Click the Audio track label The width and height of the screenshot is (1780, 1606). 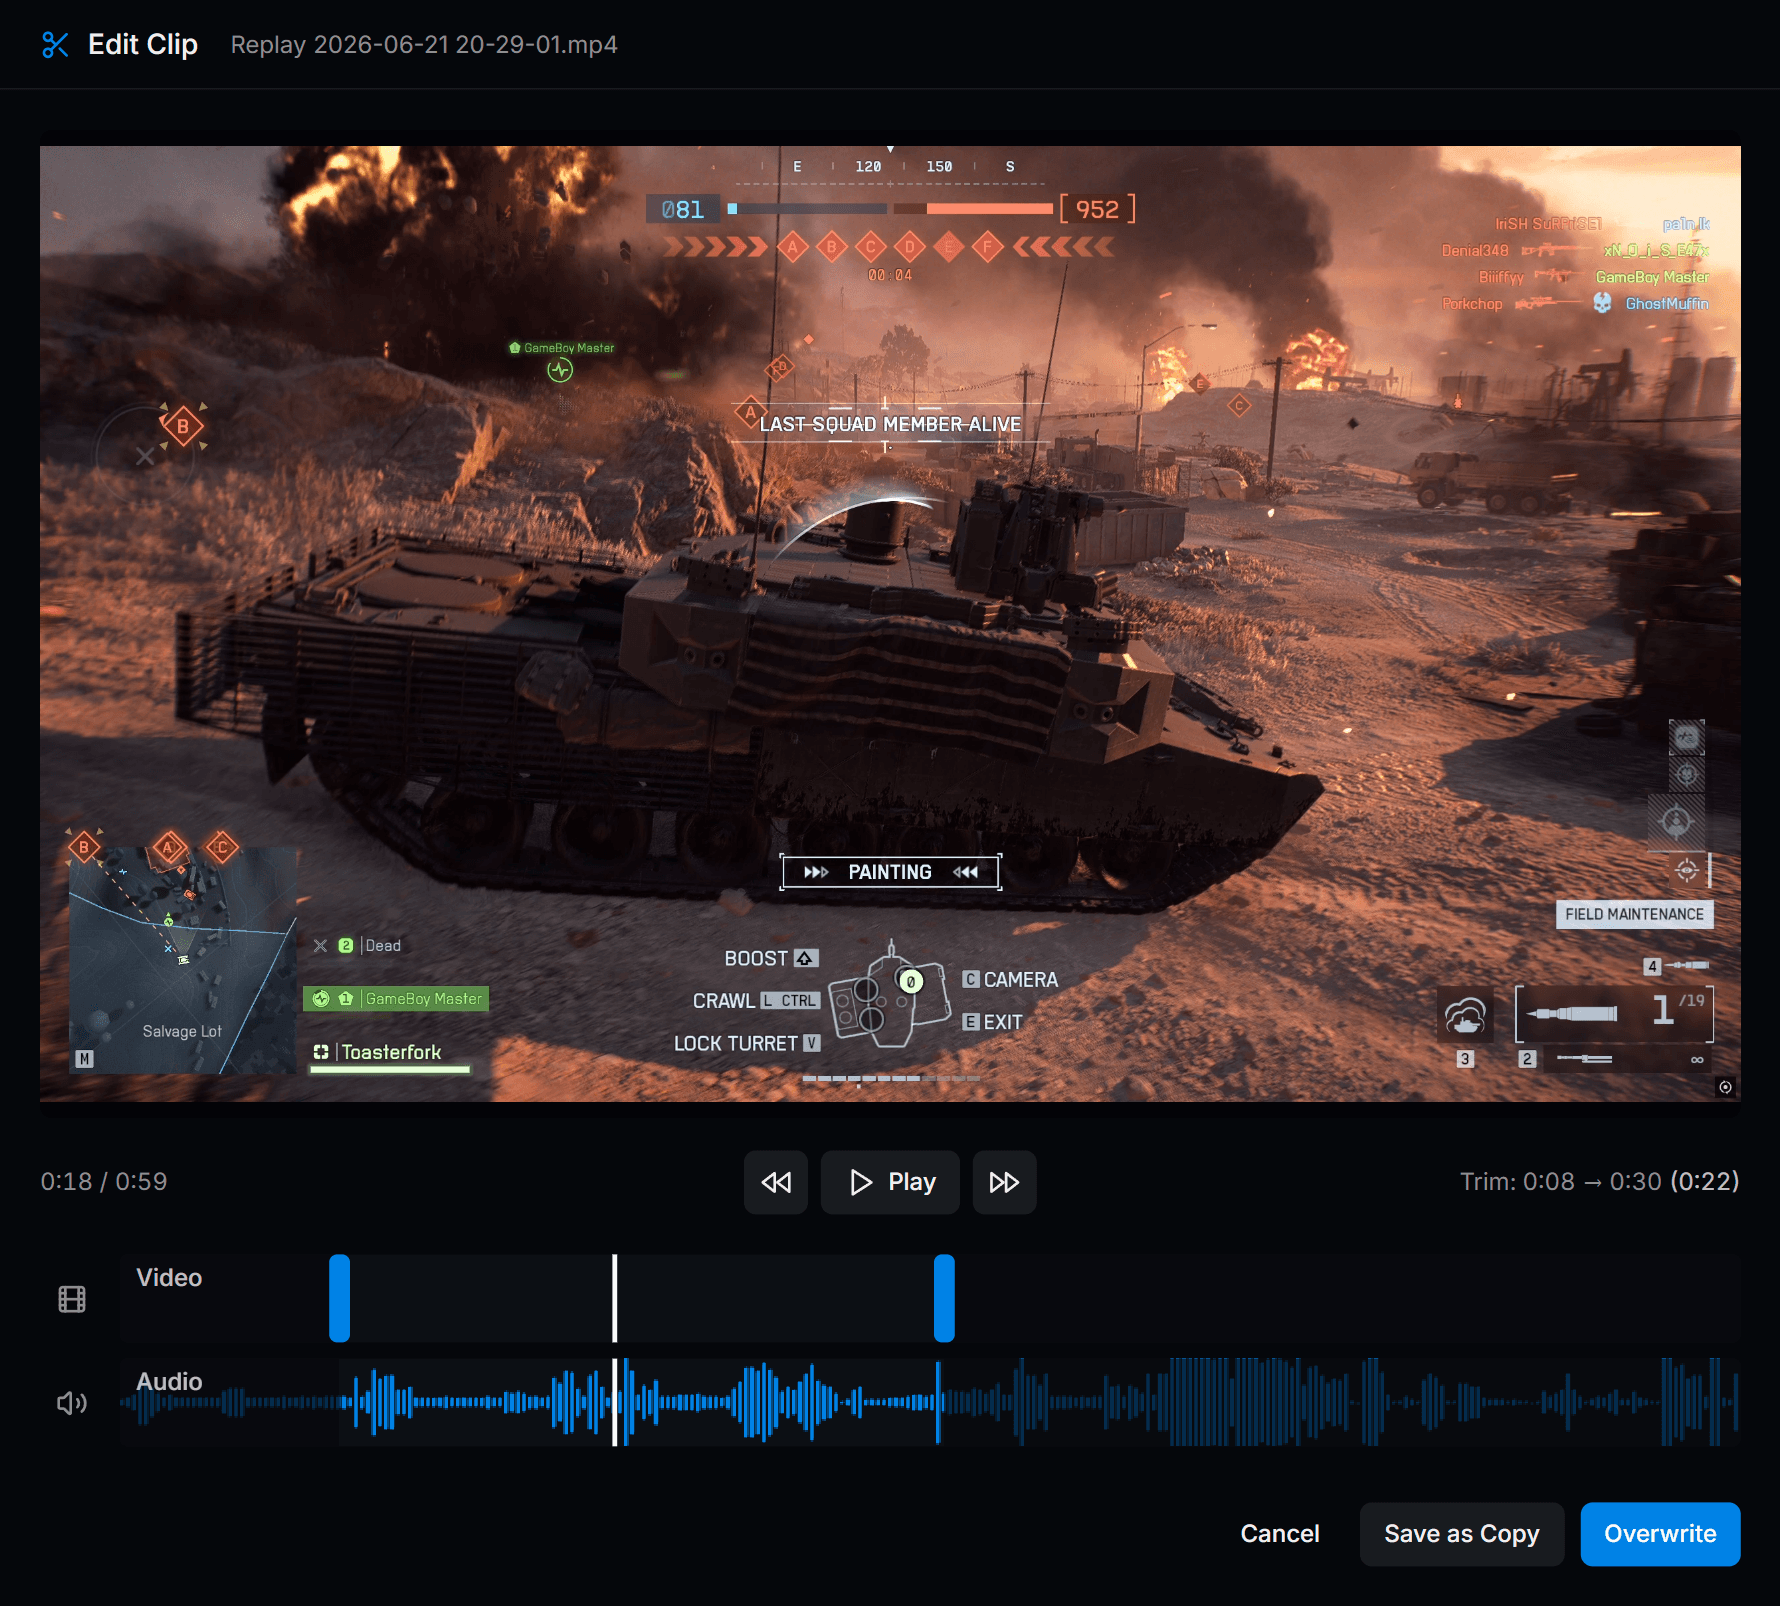point(169,1382)
